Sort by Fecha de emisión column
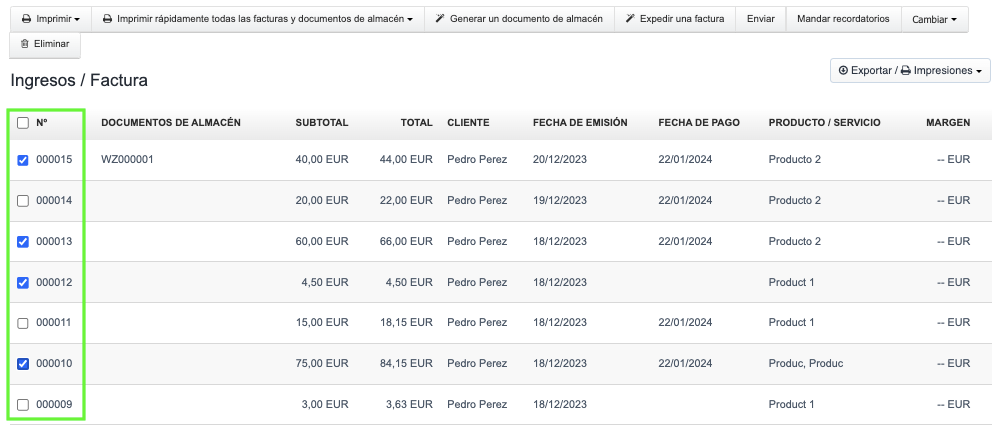Screen dimensions: 992x425 580,123
